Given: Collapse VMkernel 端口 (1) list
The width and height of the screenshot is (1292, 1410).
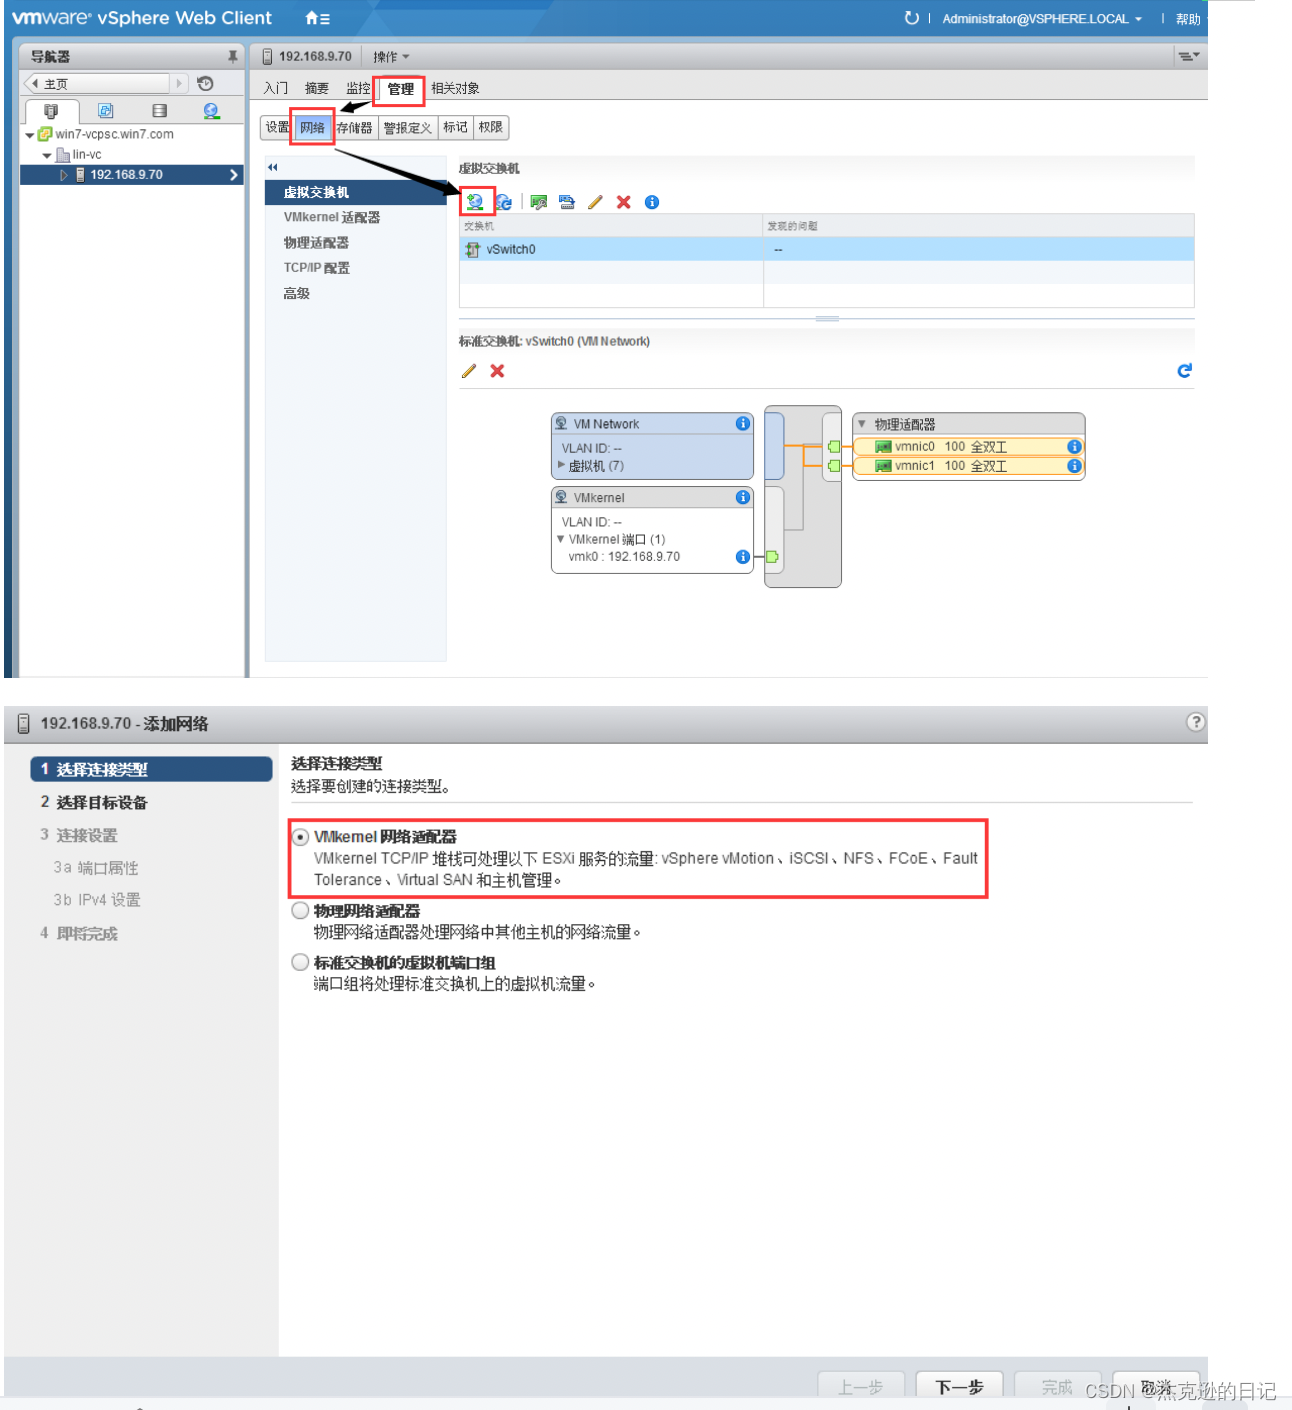Looking at the screenshot, I should pos(560,539).
